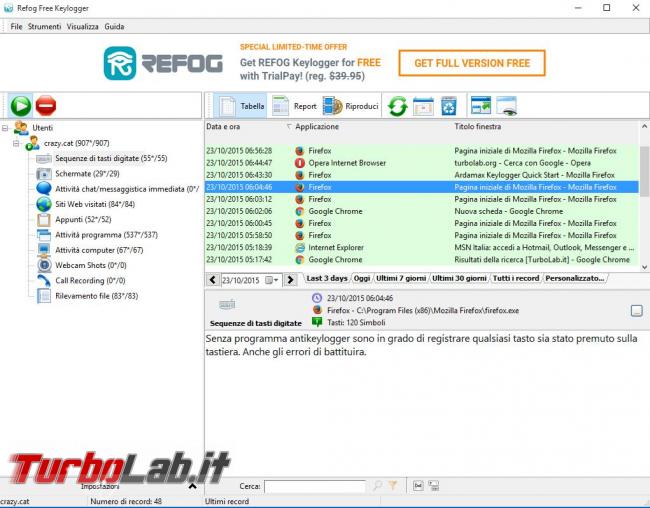The image size is (650, 508).
Task: Open the Riproduci slideshow view
Action: coord(351,106)
